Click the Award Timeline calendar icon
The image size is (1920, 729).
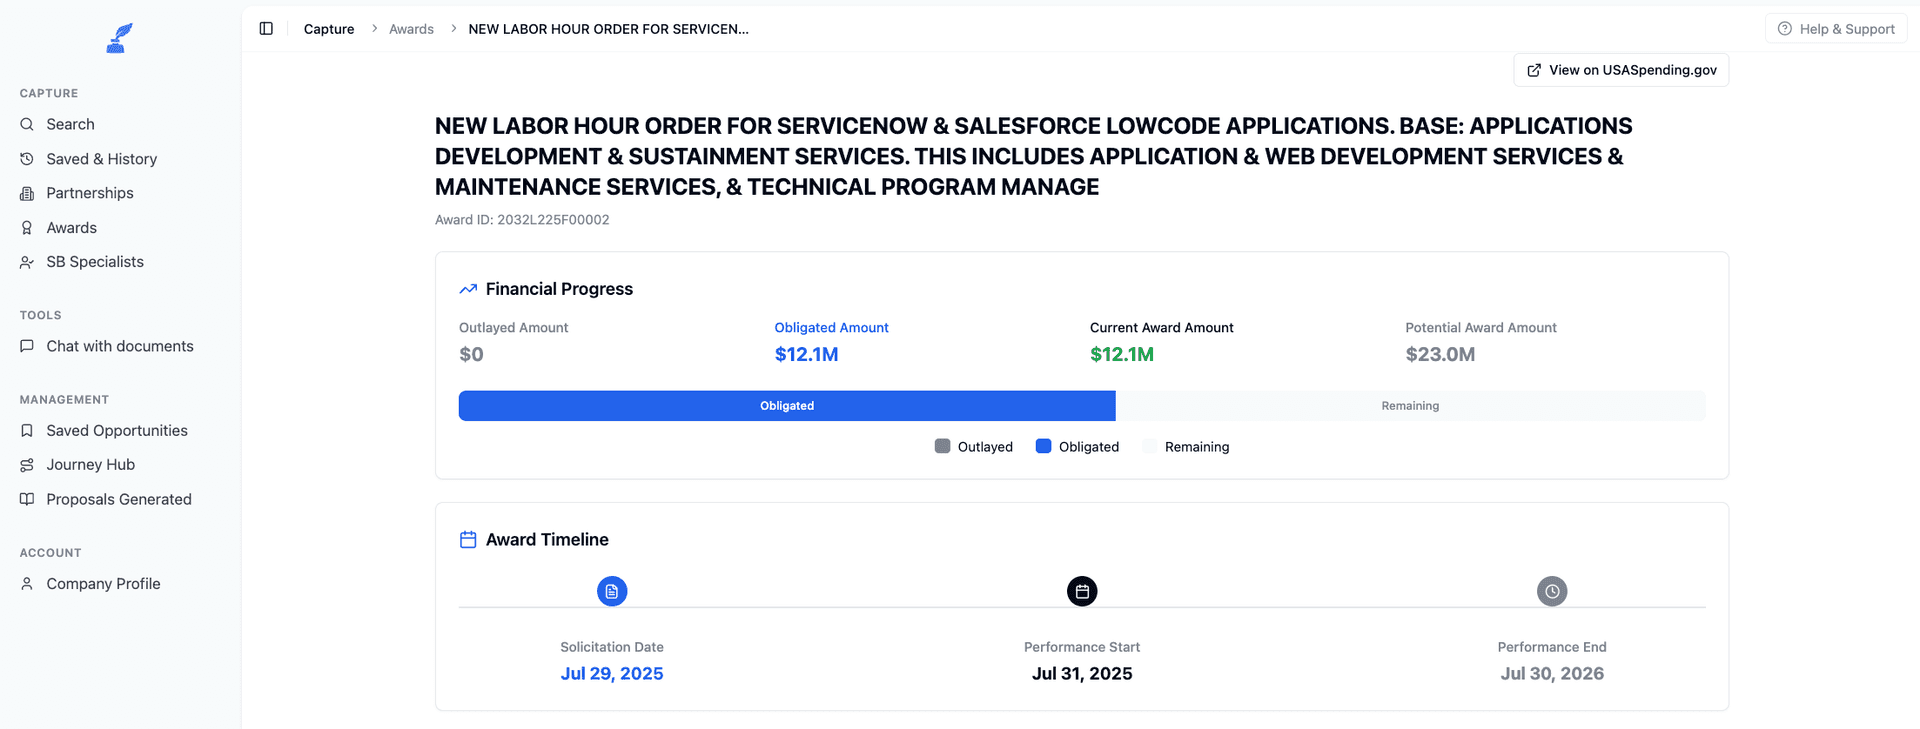pyautogui.click(x=468, y=540)
